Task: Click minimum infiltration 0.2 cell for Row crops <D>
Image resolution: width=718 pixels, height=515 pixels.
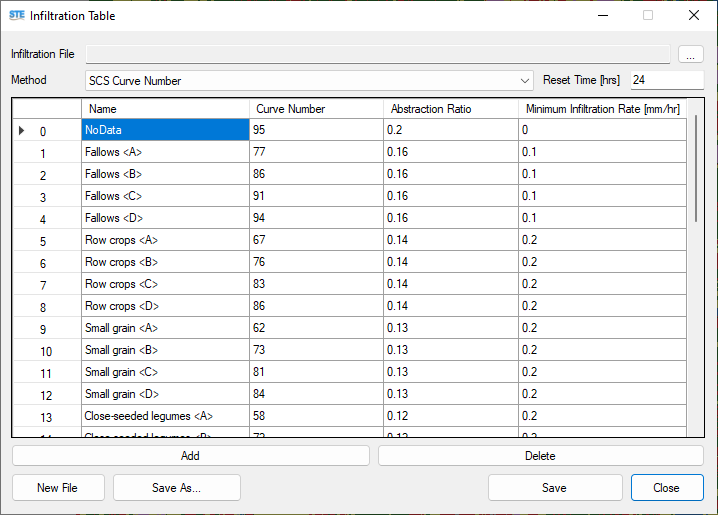Action: (603, 305)
